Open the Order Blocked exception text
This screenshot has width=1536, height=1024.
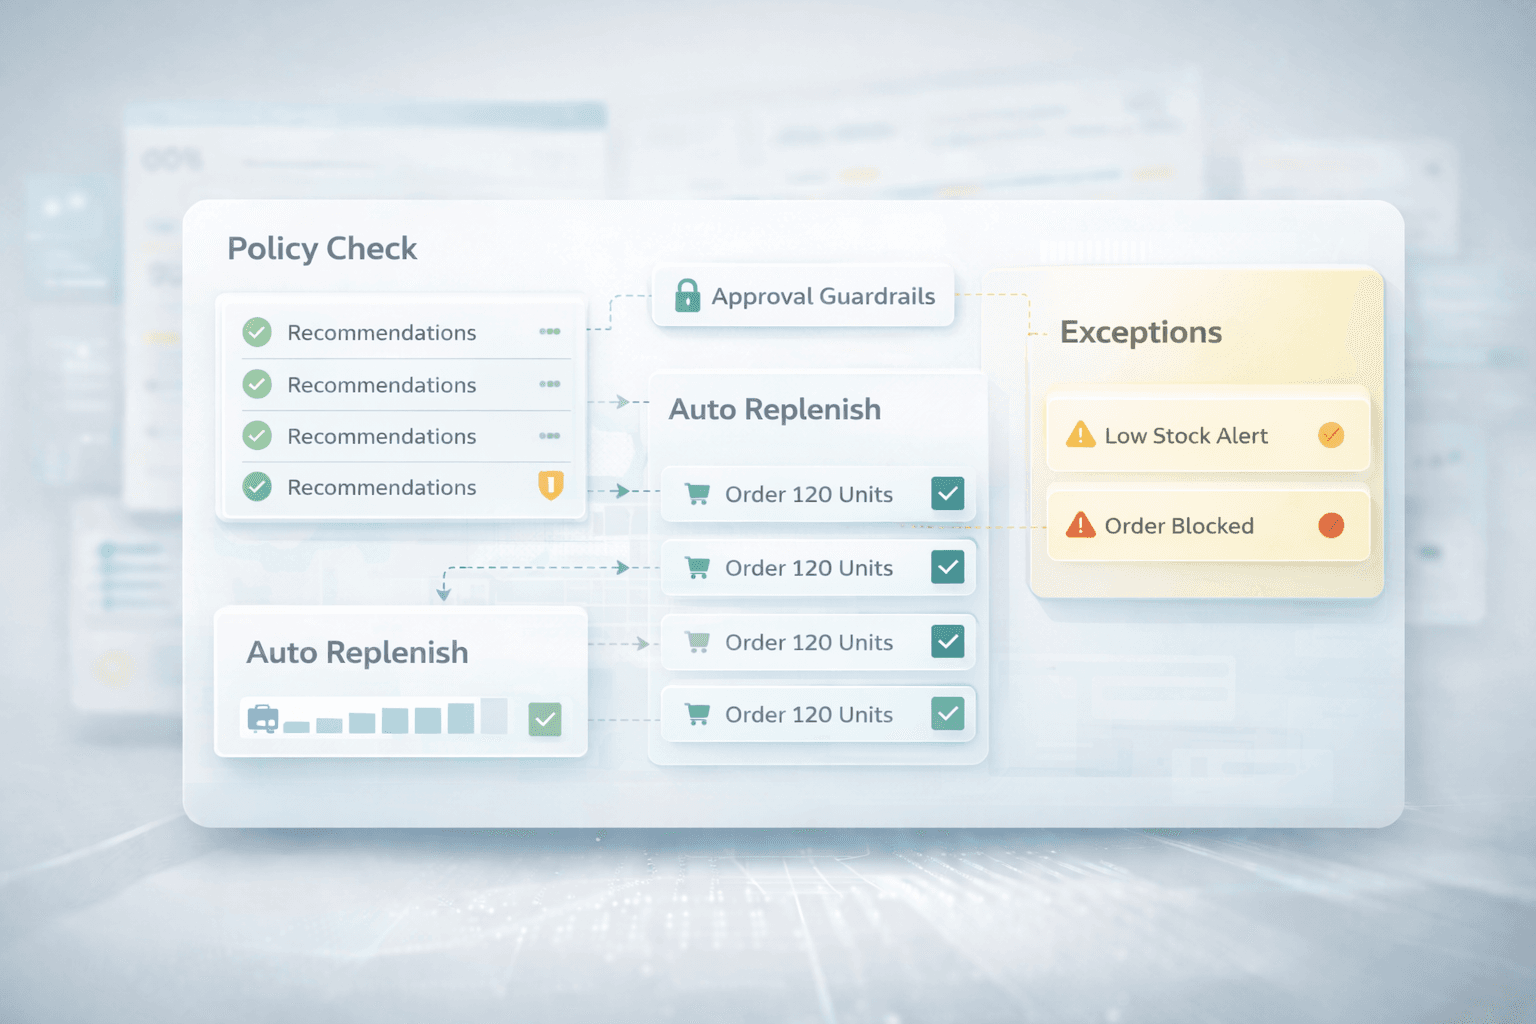click(1179, 526)
